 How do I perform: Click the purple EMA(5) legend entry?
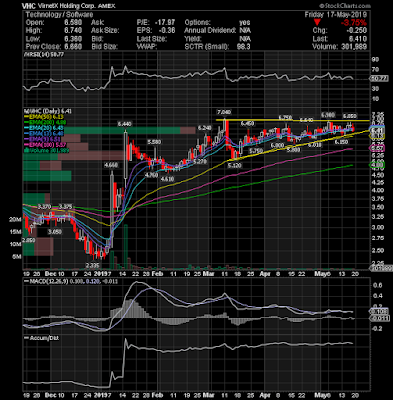click(43, 139)
